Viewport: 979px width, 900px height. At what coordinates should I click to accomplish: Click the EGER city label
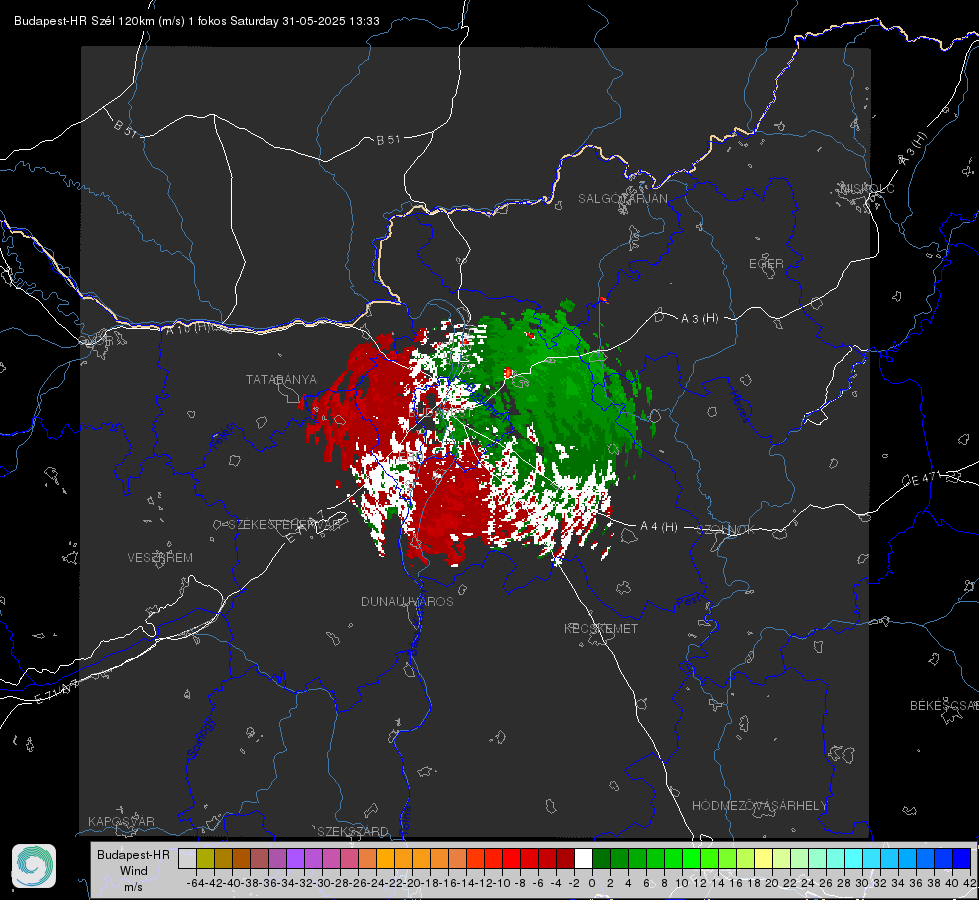[766, 264]
